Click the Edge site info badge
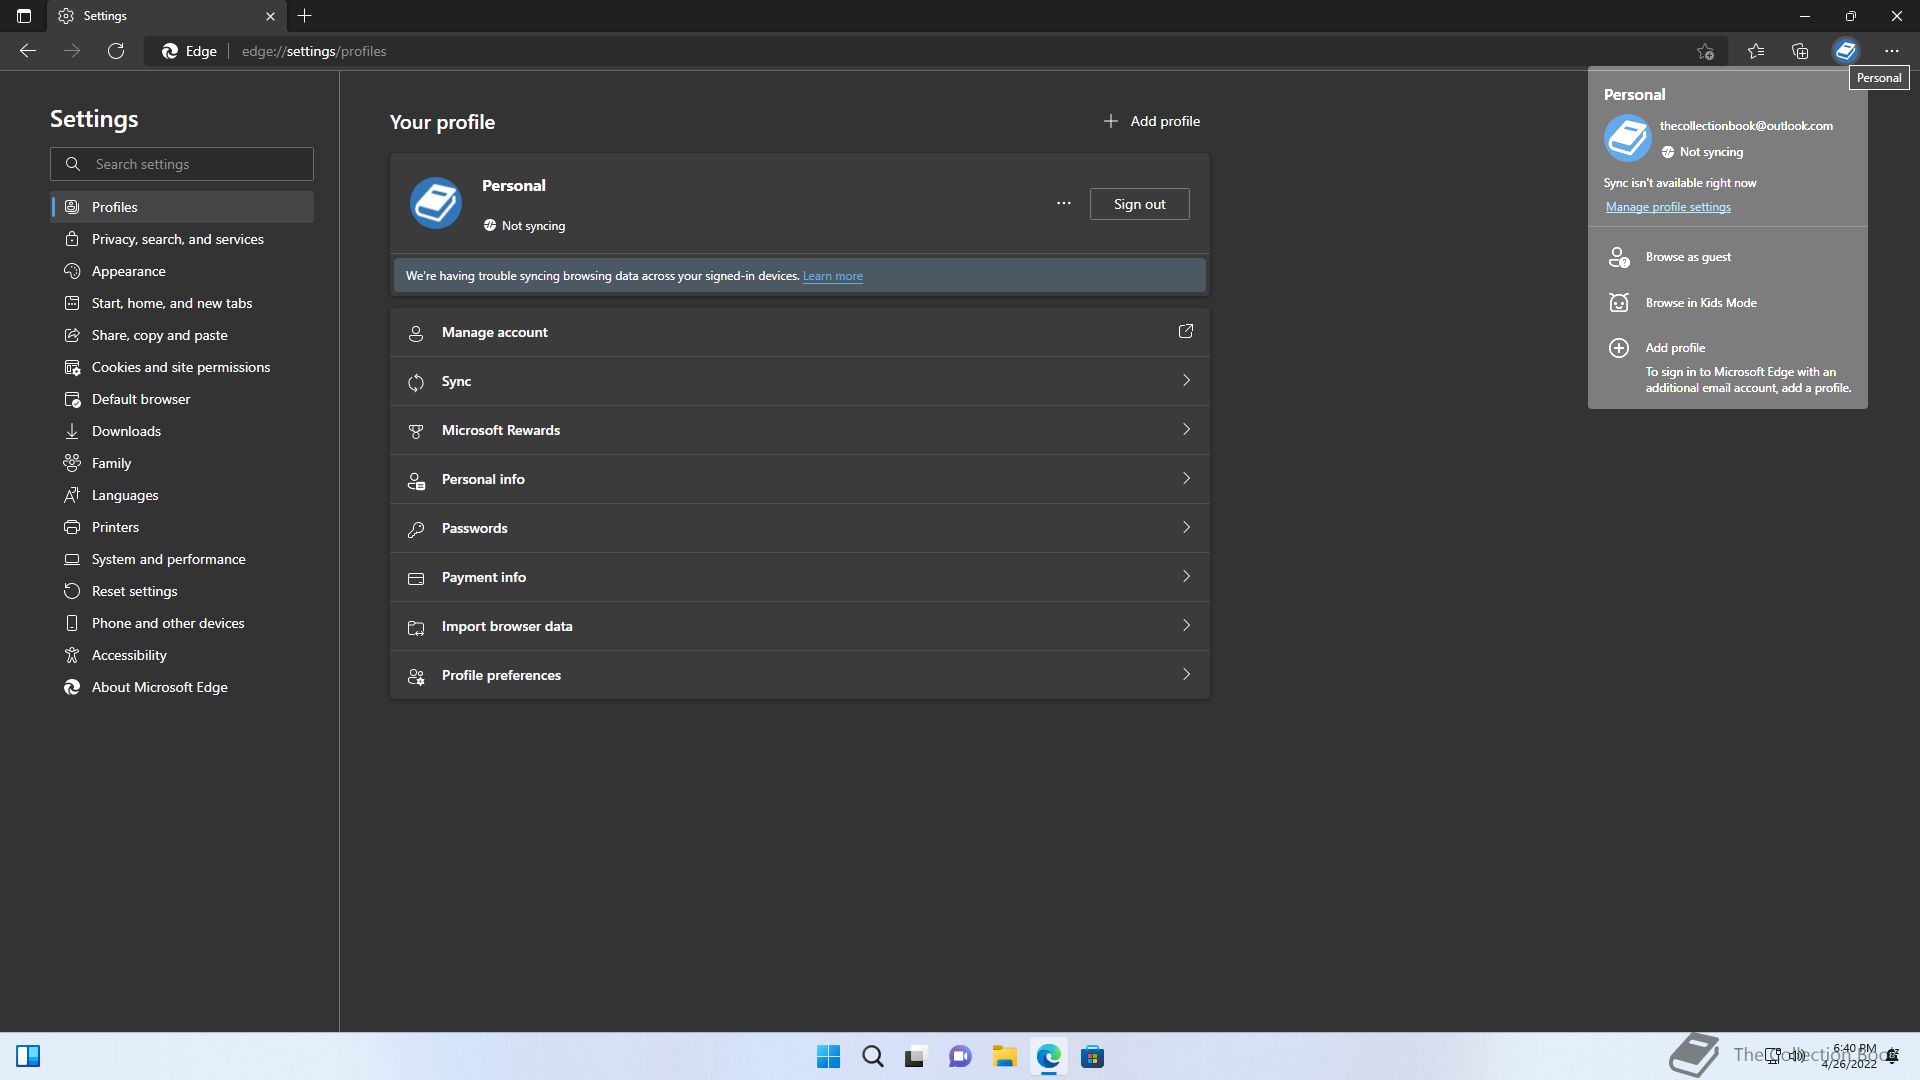The height and width of the screenshot is (1080, 1920). (190, 51)
